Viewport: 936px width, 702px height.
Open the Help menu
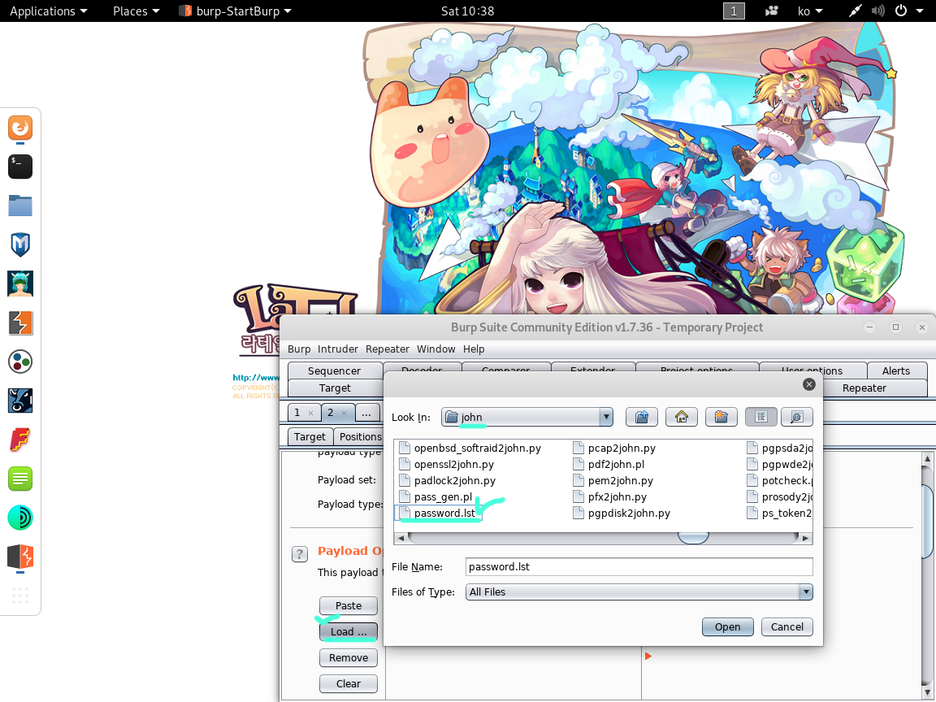pos(474,349)
